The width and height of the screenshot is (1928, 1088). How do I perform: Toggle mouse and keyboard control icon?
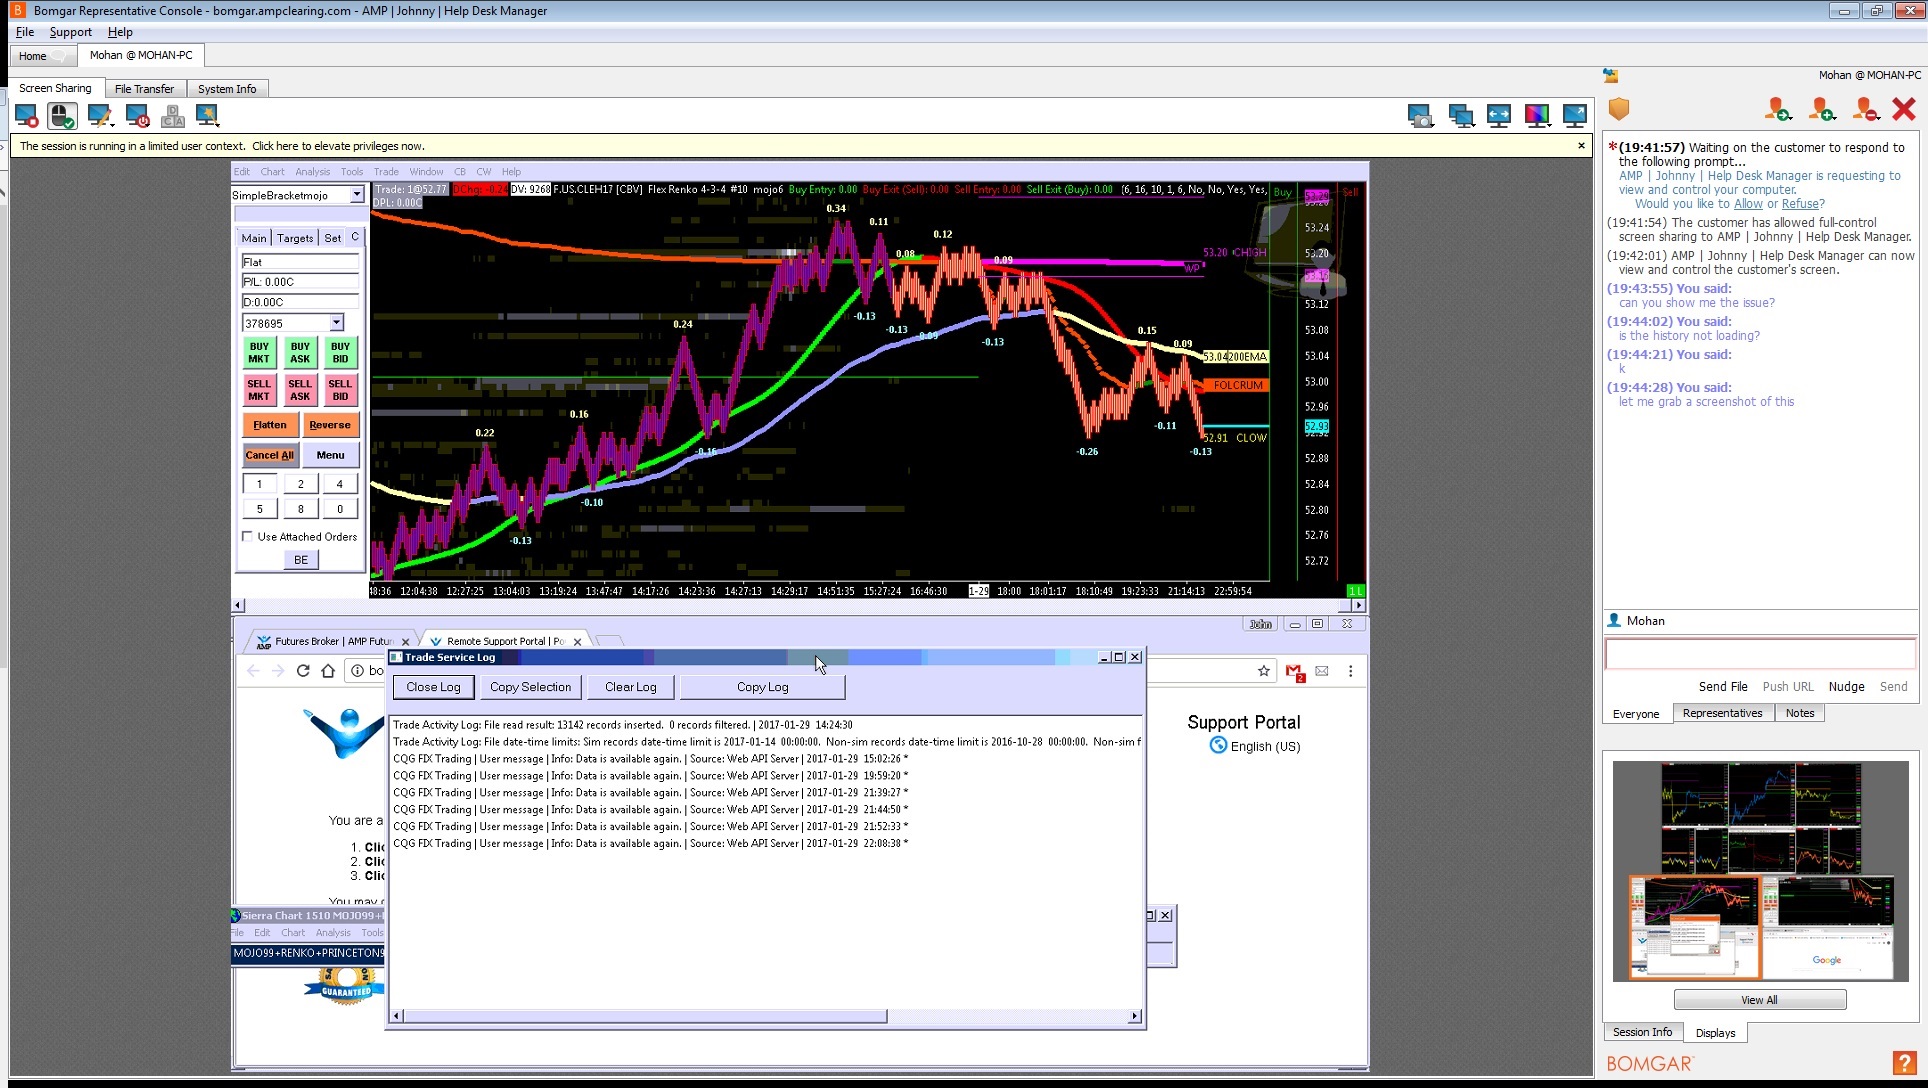coord(62,117)
